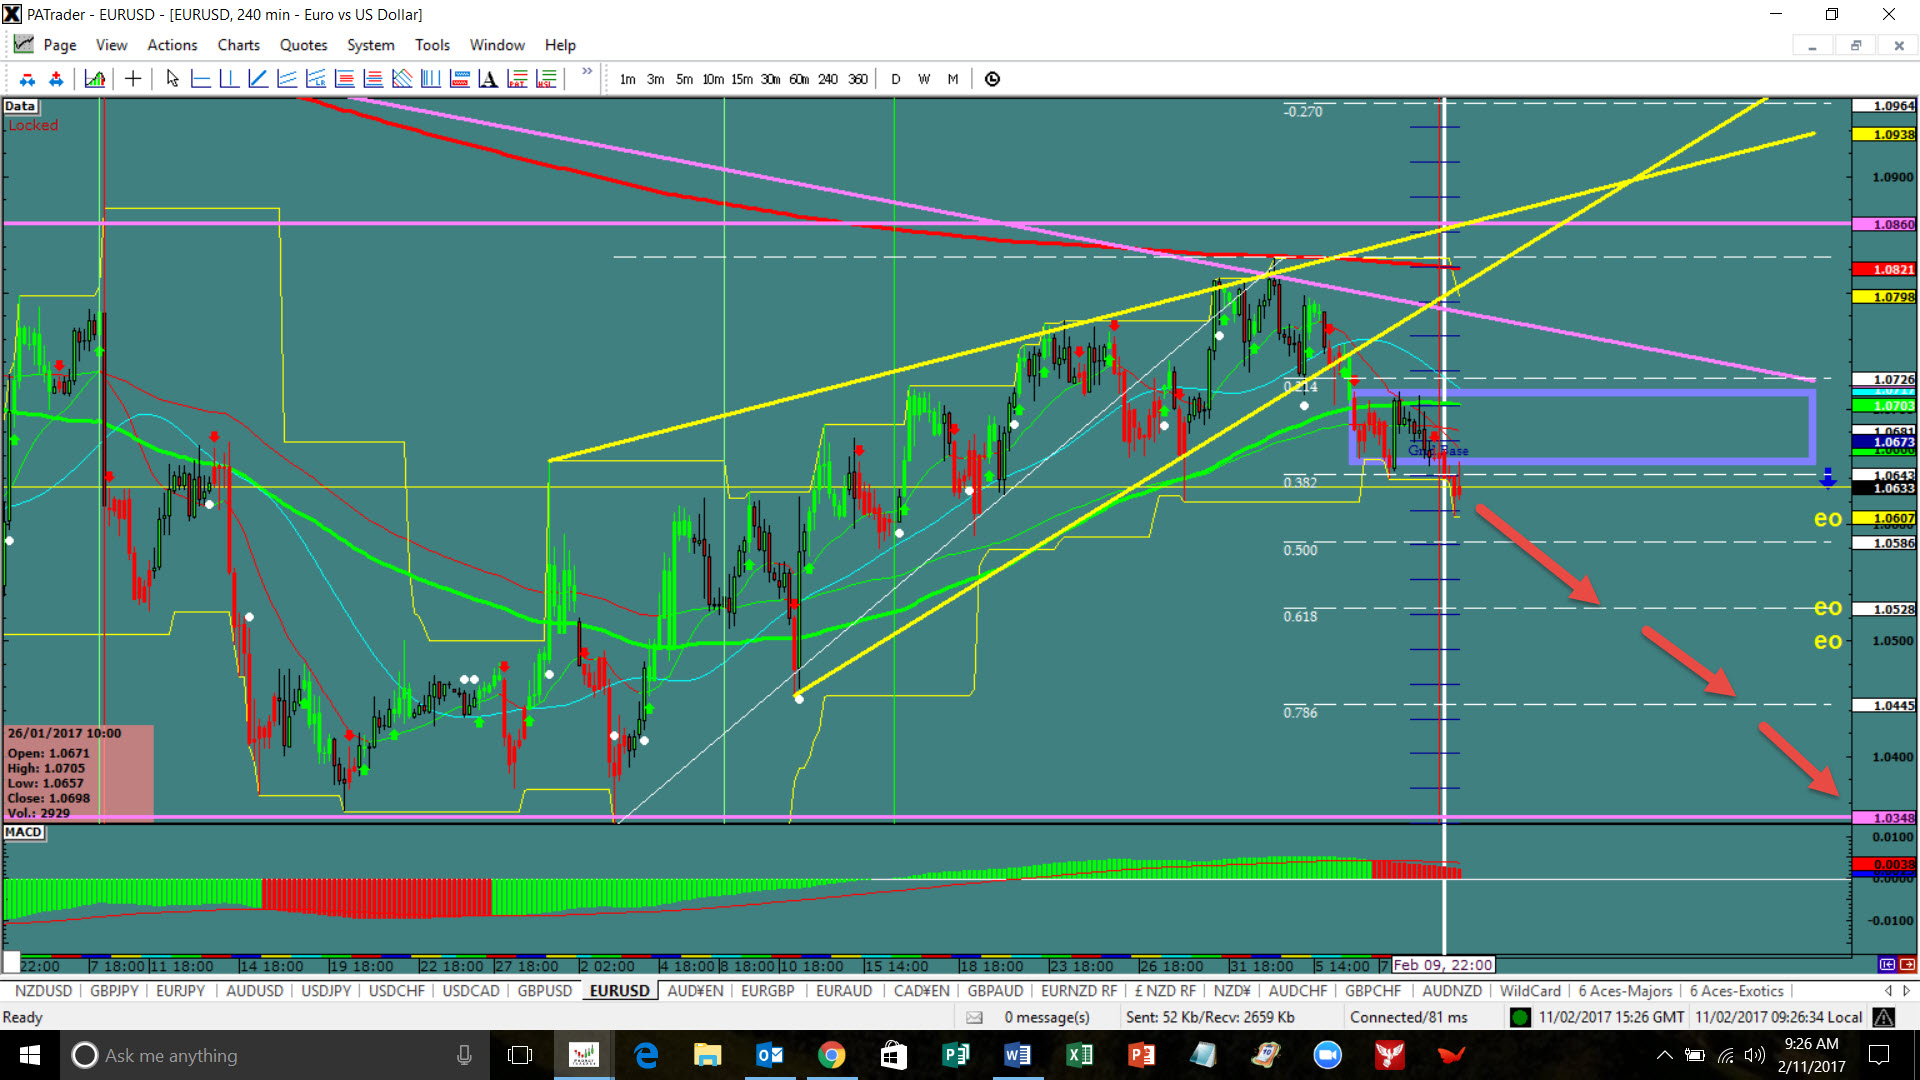The image size is (1920, 1080).
Task: Select the Fibonacci expansion lines tool
Action: [x=373, y=79]
